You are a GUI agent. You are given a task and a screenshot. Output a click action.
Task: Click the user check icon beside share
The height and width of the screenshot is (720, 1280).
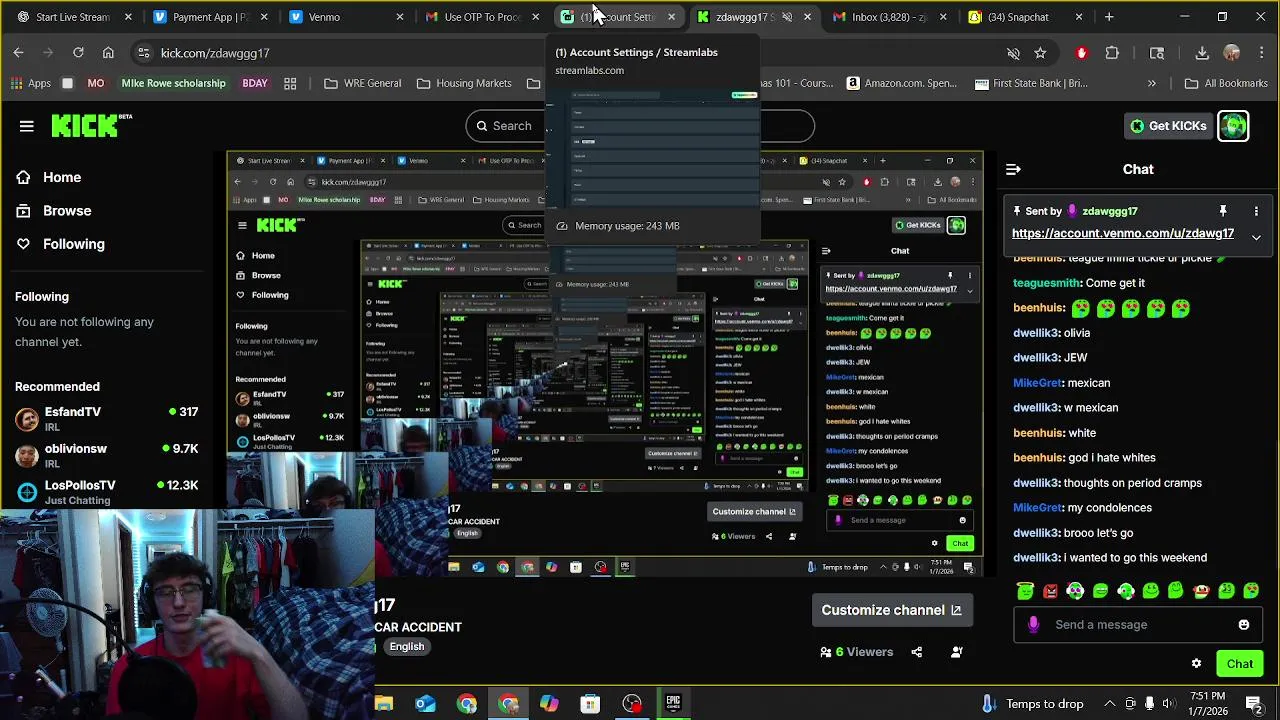956,652
